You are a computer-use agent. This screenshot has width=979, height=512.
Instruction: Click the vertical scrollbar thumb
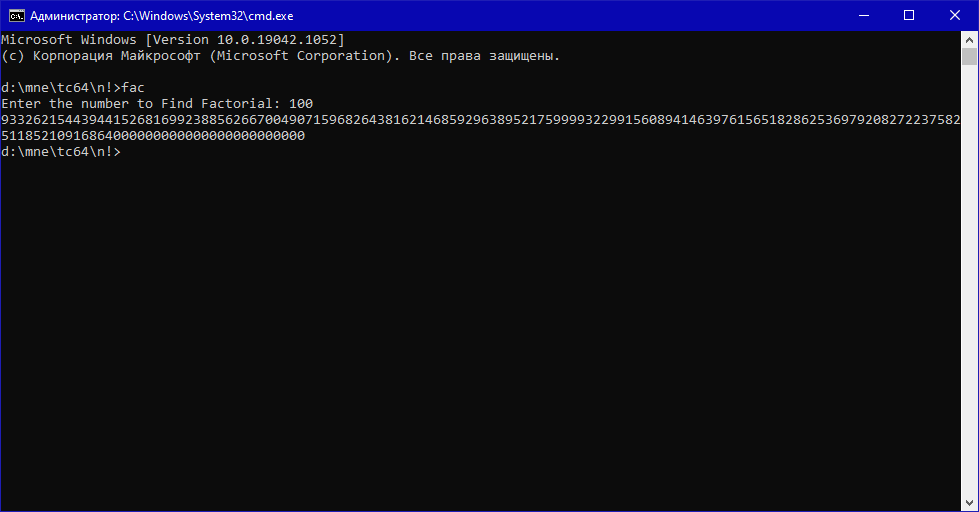tap(969, 56)
